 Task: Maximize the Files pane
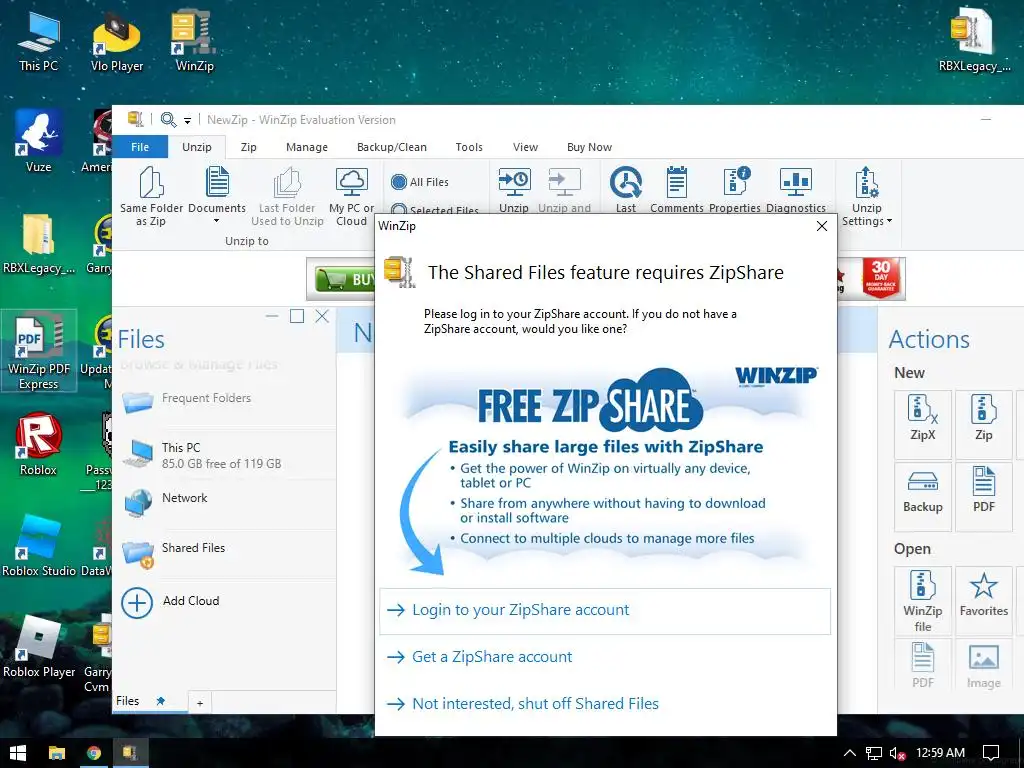297,316
